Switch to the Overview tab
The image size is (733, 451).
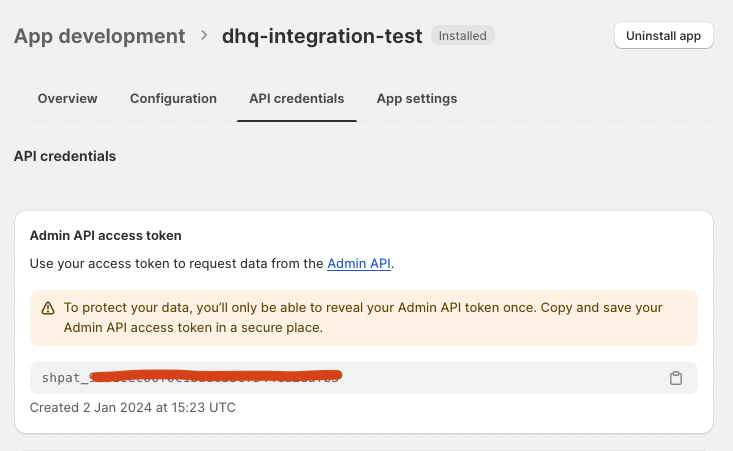click(67, 99)
